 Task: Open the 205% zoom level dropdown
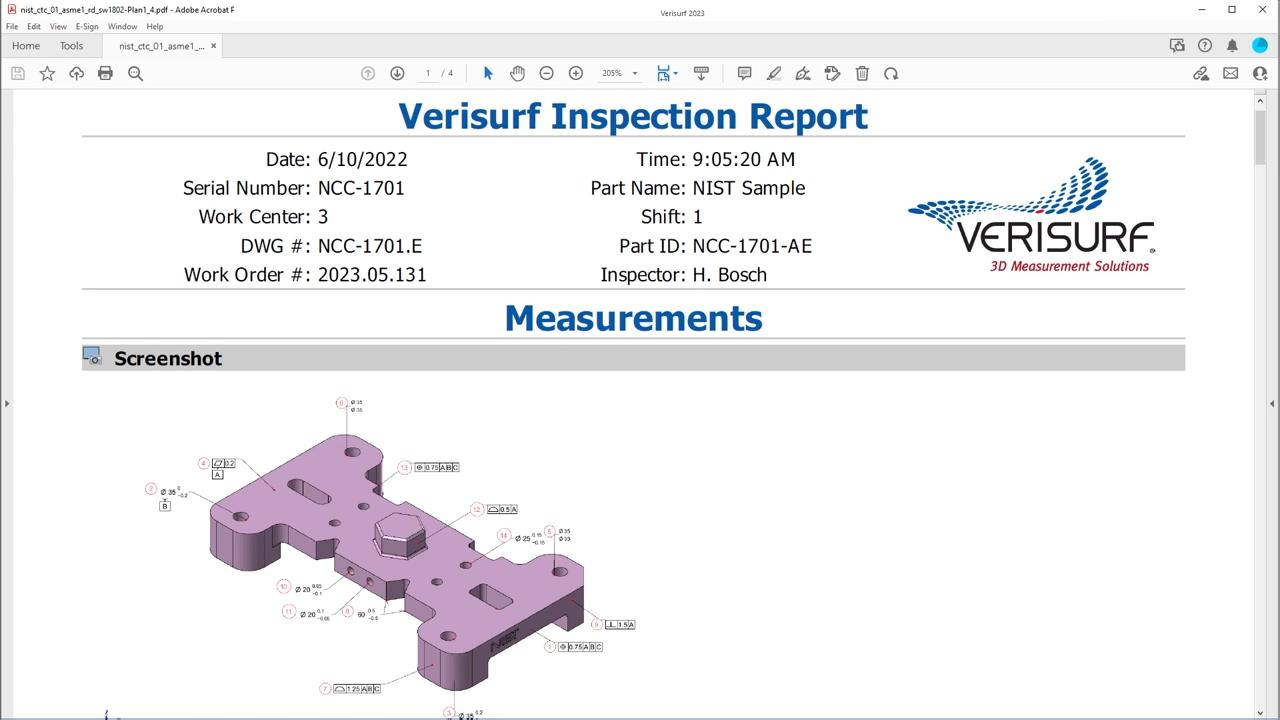point(619,73)
